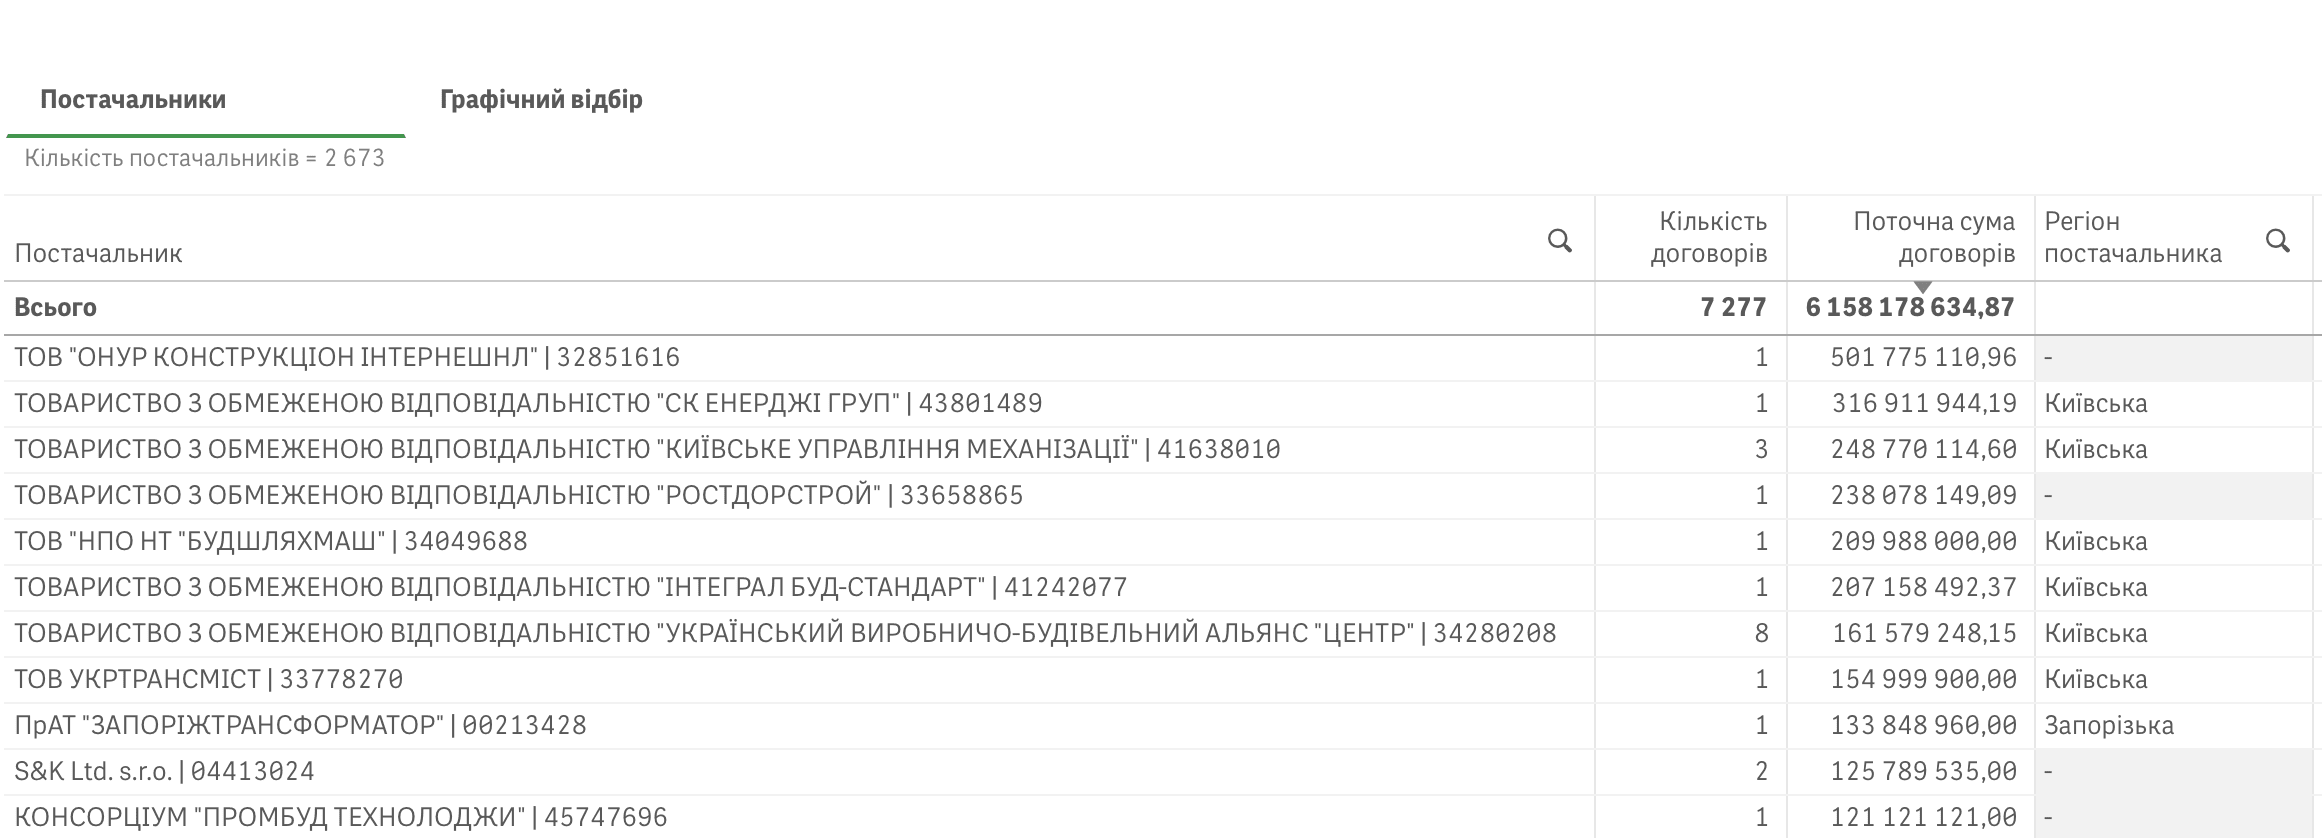
Task: Select the S&K Ltd. s.r.o. supplier
Action: click(164, 771)
